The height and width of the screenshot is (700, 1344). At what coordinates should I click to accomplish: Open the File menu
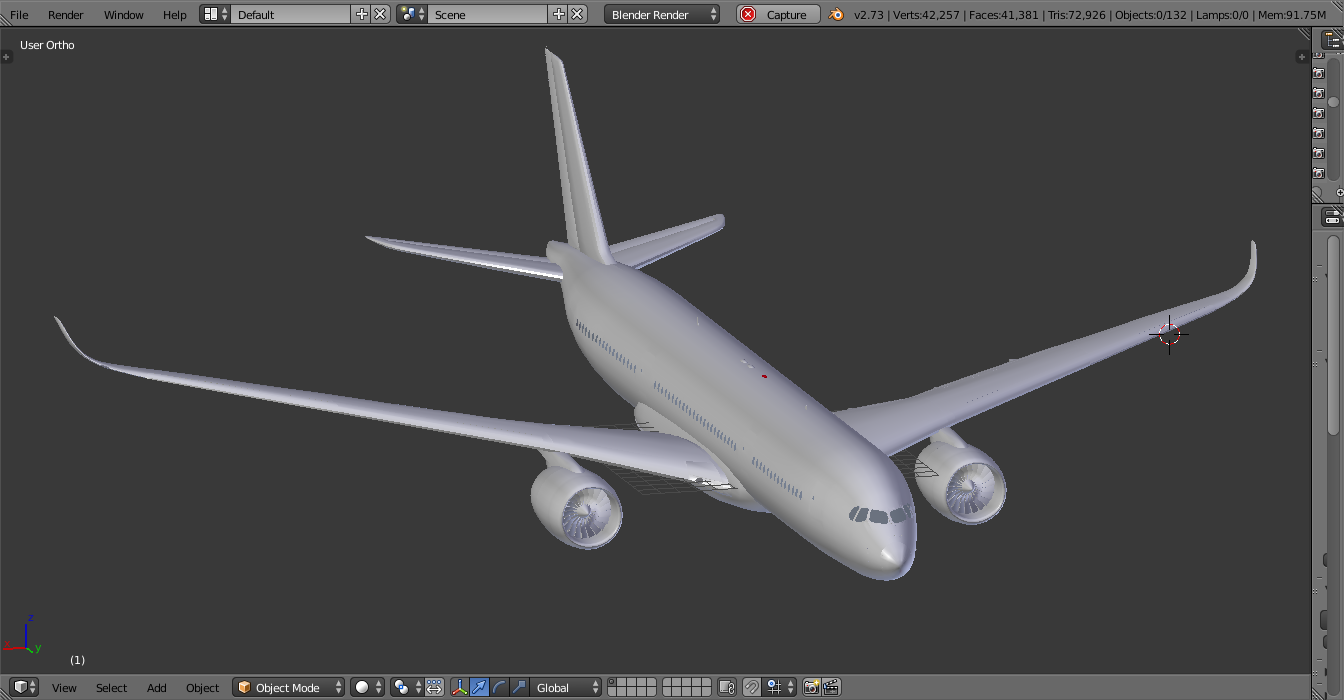pos(19,15)
